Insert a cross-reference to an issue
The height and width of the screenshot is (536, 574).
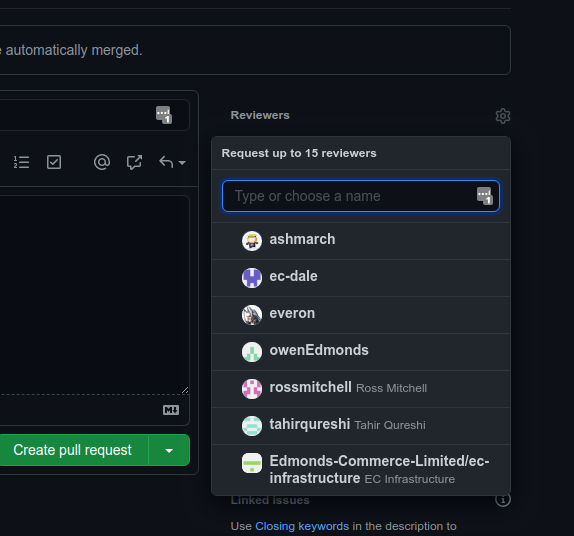pyautogui.click(x=134, y=162)
